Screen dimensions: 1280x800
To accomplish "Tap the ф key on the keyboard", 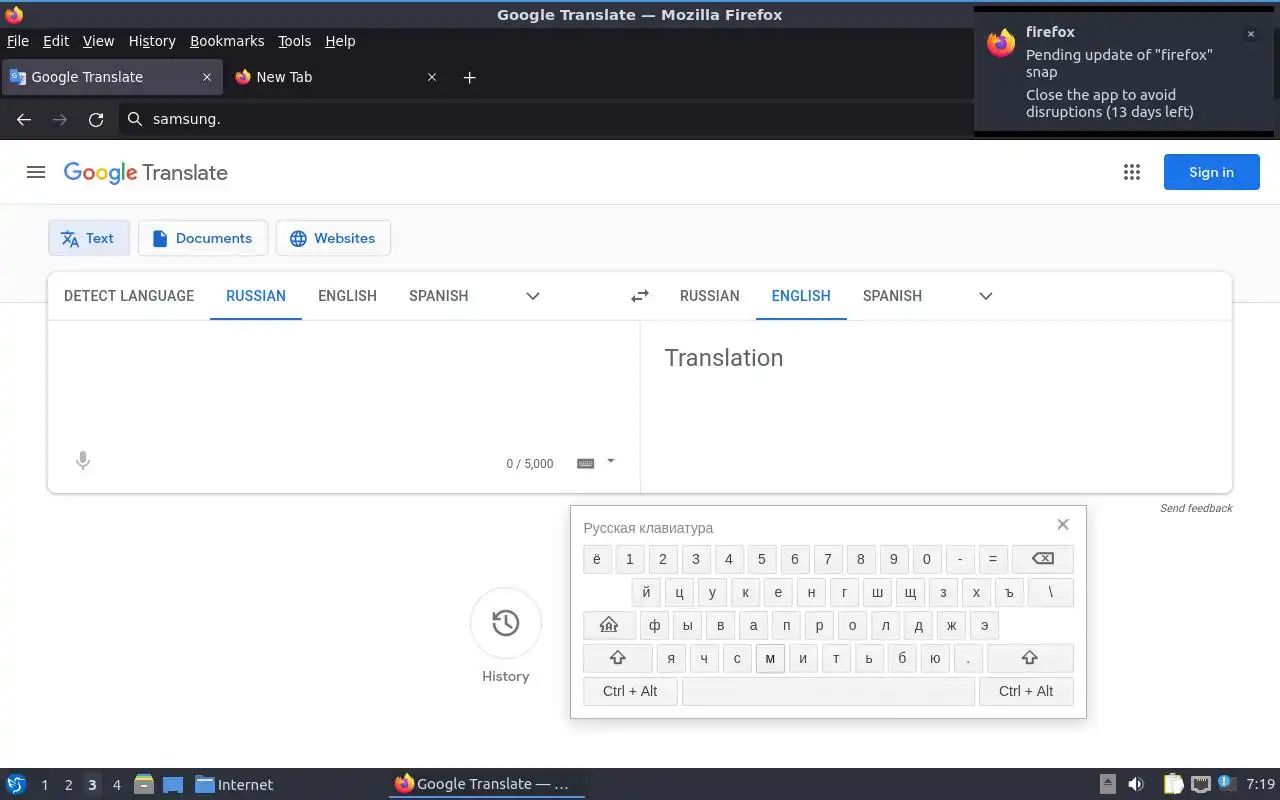I will pos(654,626).
